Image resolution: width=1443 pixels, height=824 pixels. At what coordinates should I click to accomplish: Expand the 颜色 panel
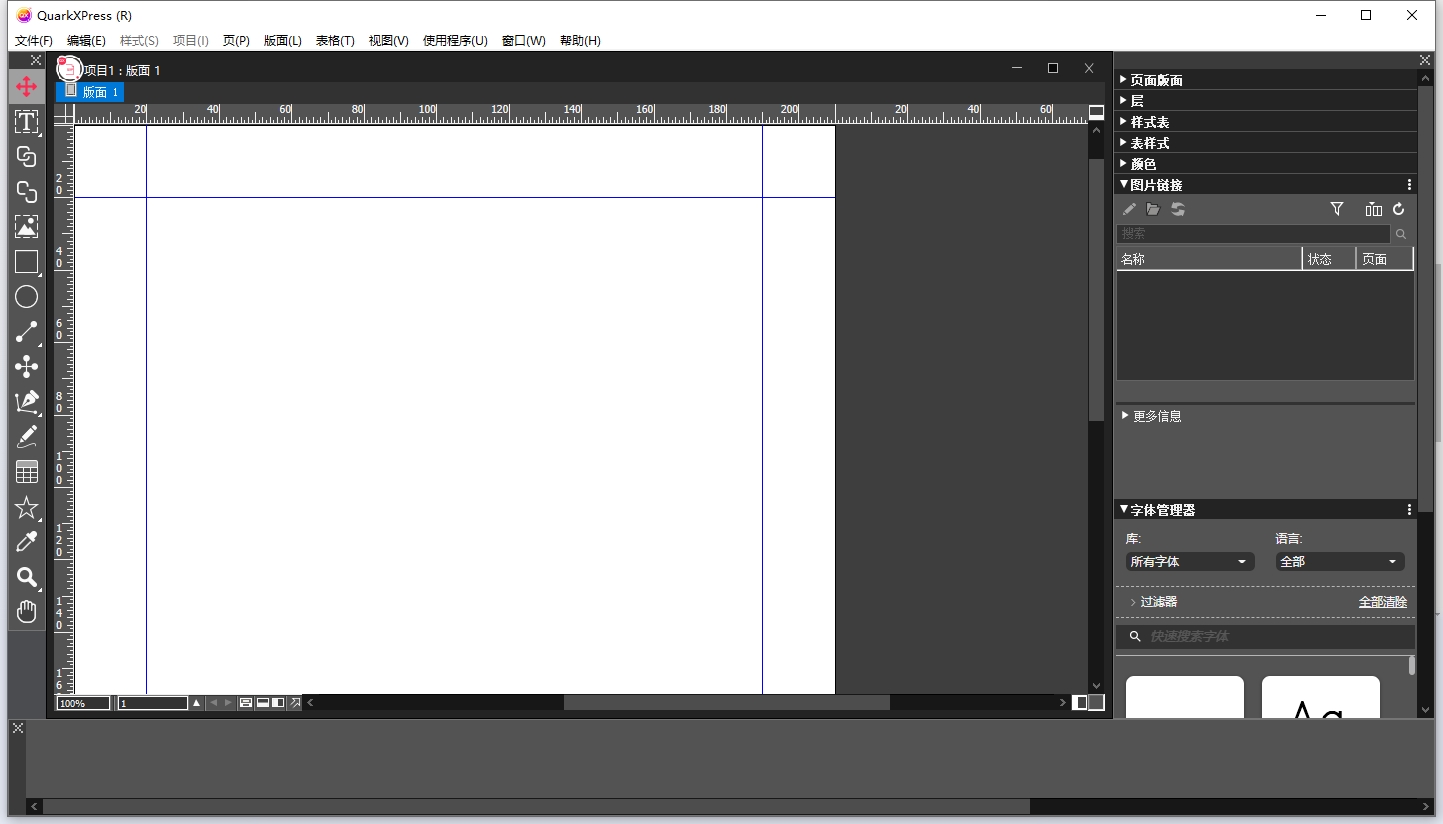coord(1124,163)
